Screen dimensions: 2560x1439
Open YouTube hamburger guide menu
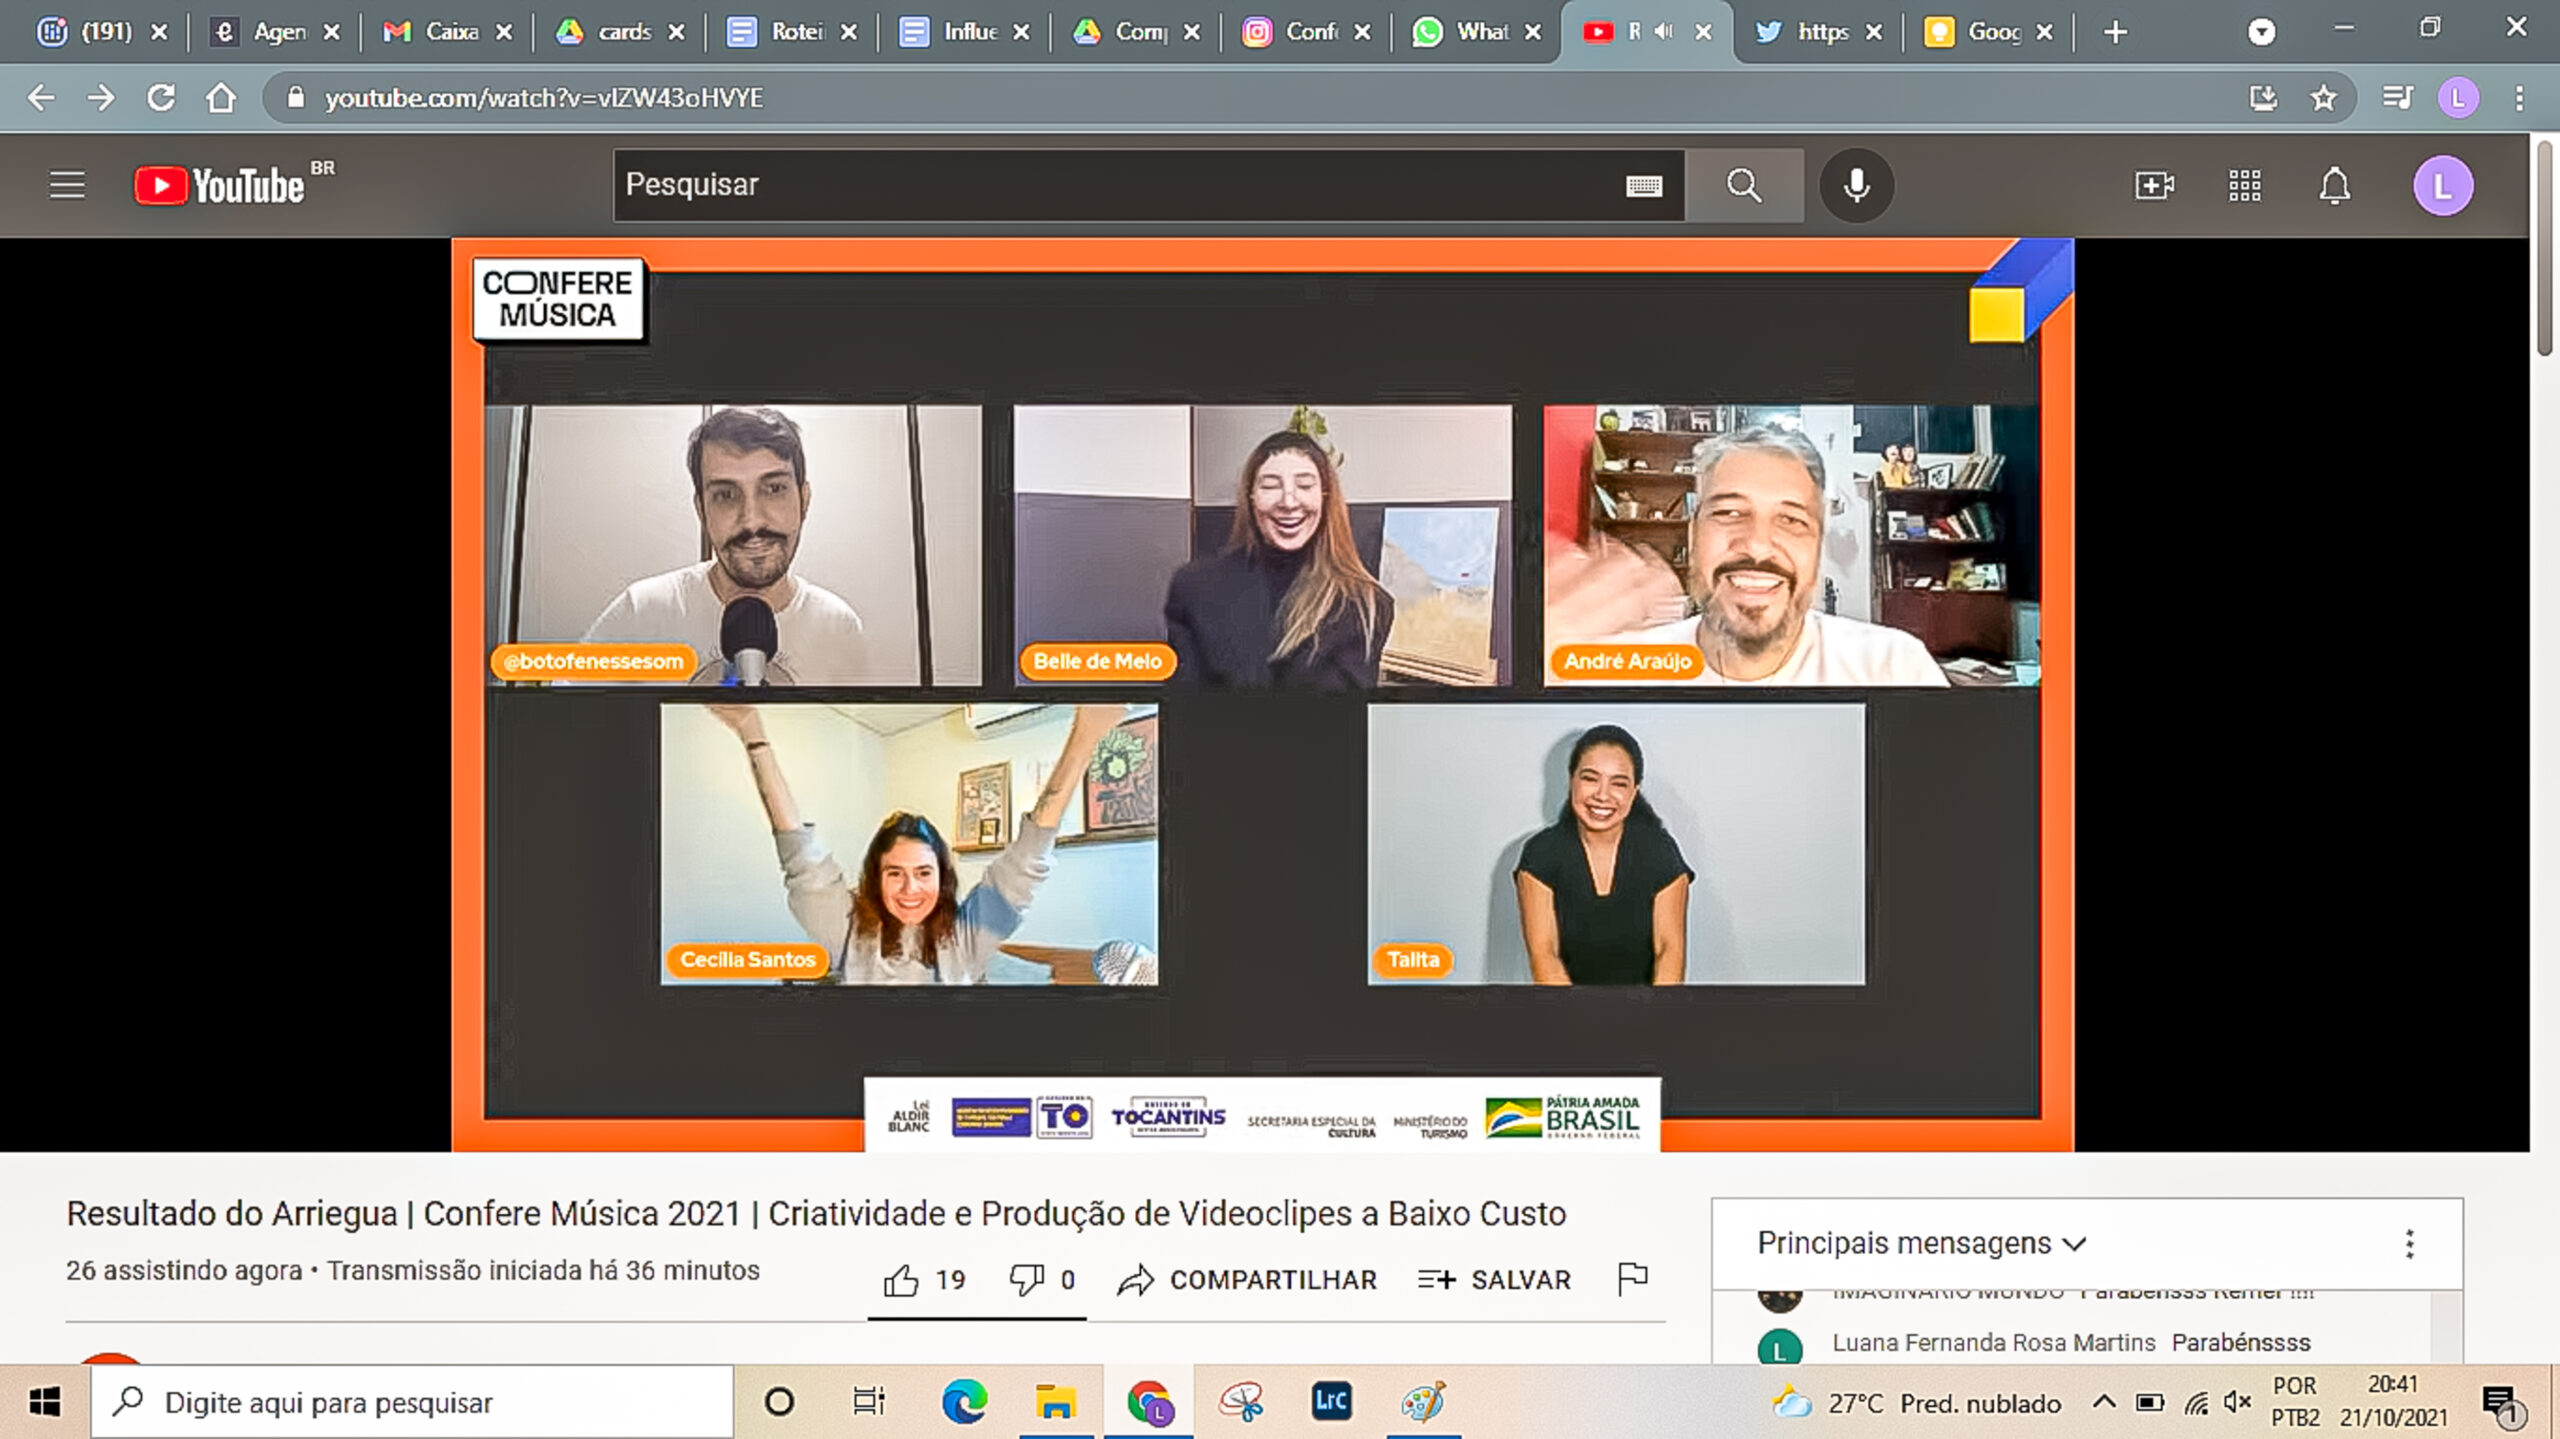67,185
